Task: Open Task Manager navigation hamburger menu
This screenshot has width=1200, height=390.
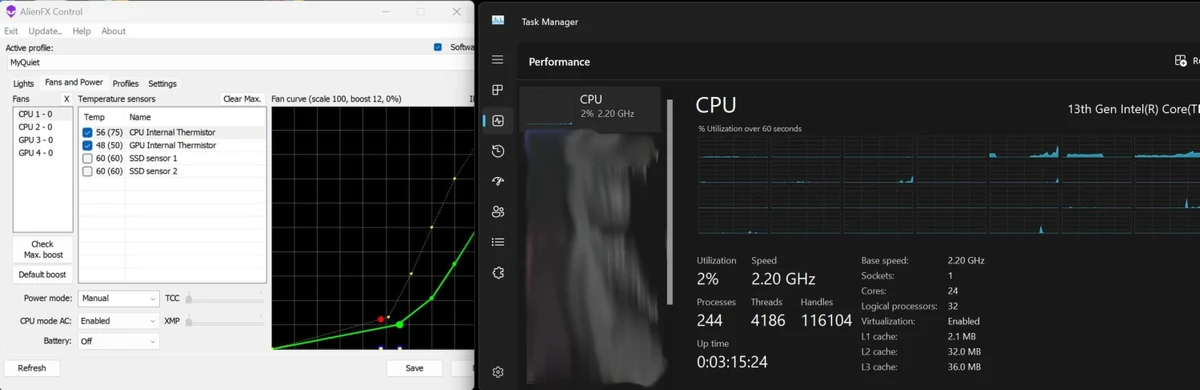Action: coord(498,60)
